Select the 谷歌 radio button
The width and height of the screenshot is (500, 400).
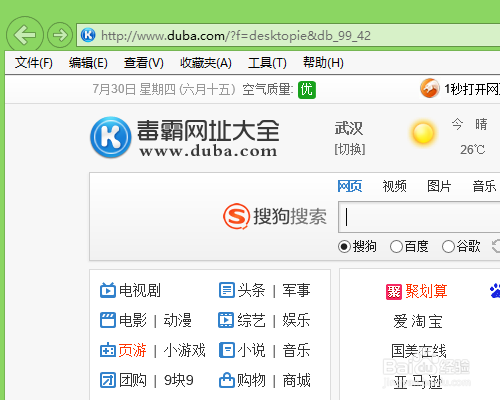pyautogui.click(x=448, y=247)
